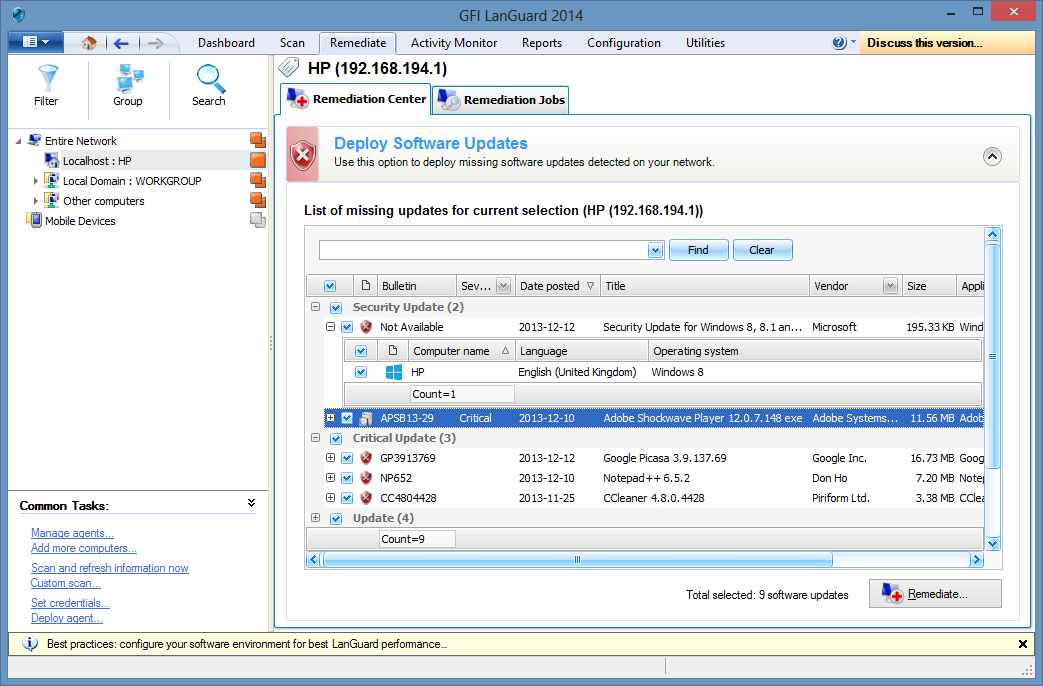This screenshot has width=1043, height=686.
Task: Click the GFI LanGuard application logo icon
Action: (18, 14)
